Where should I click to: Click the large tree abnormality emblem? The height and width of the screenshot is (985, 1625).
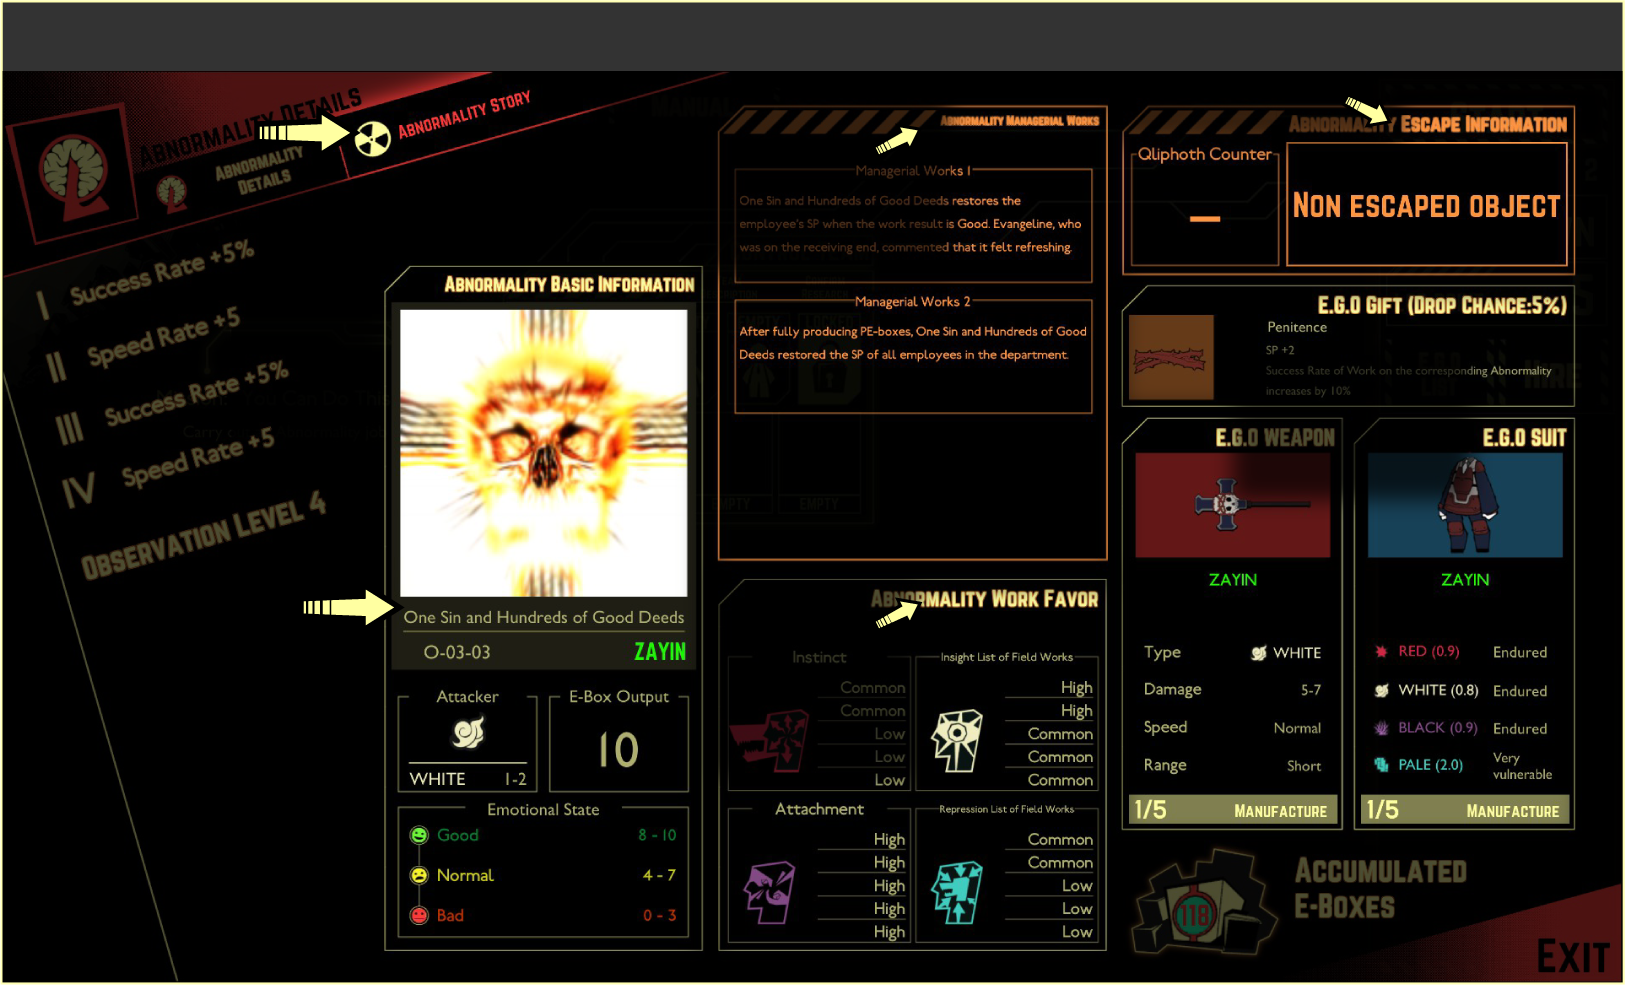click(x=73, y=173)
